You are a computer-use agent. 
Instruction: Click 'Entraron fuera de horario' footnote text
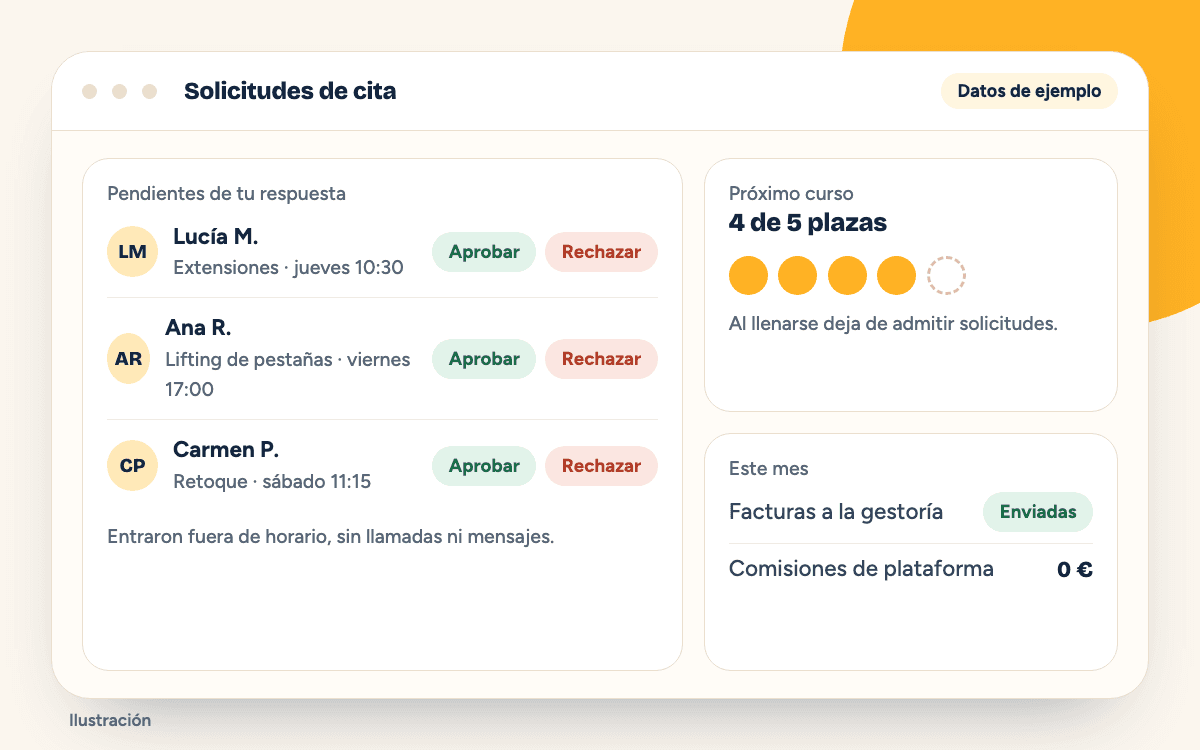[x=330, y=537]
